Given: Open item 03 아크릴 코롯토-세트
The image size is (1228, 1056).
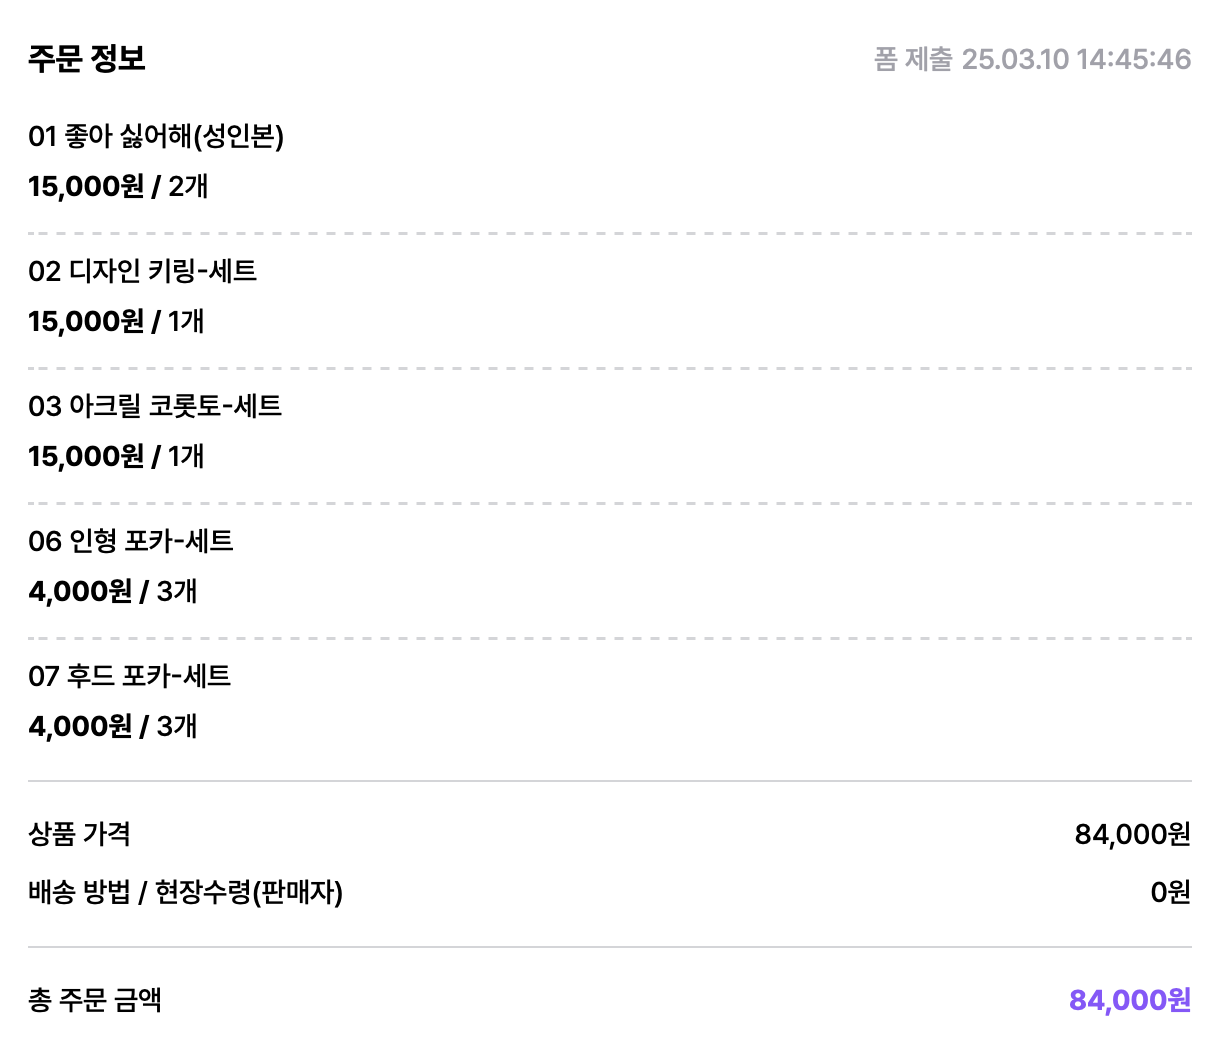Looking at the screenshot, I should click(x=155, y=406).
